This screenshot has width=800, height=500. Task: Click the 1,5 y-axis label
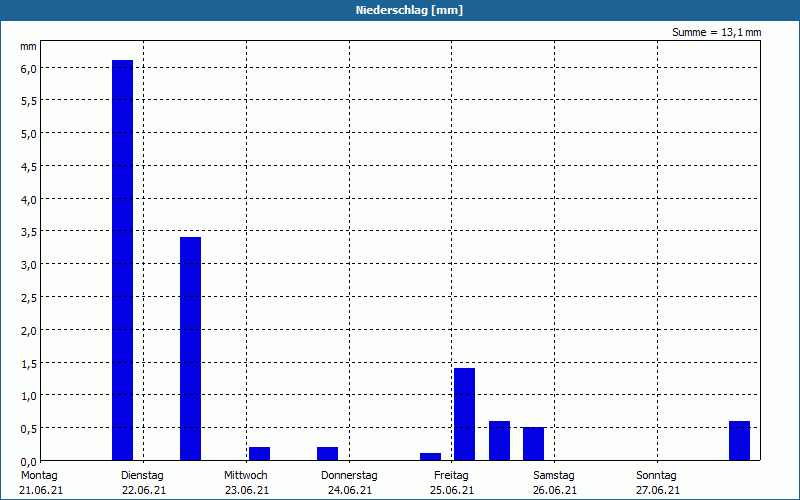click(x=29, y=363)
